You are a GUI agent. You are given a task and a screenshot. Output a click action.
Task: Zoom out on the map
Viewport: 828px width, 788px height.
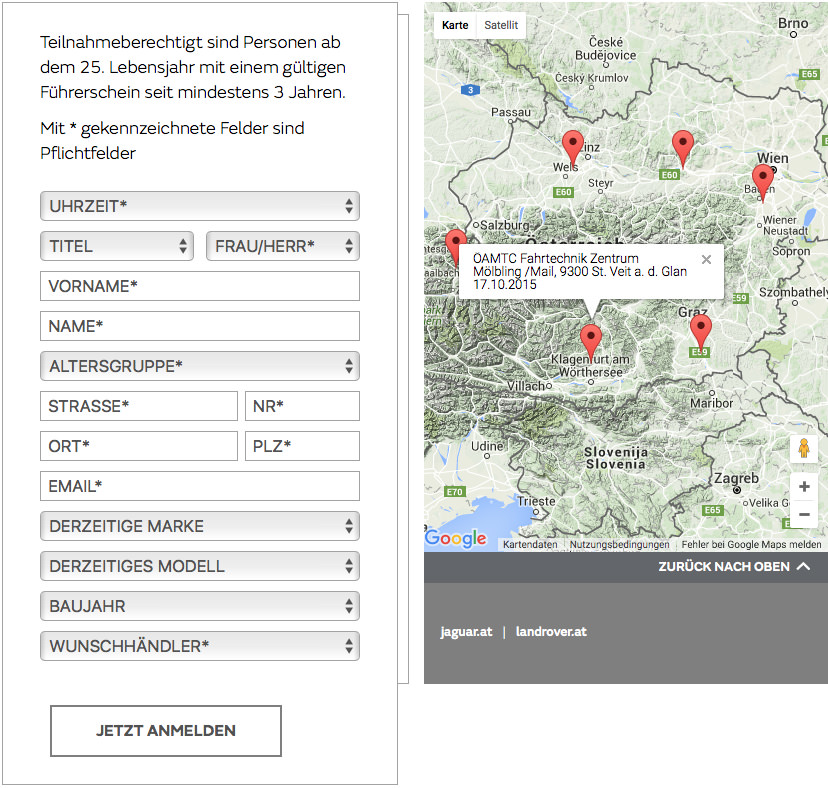[x=804, y=514]
